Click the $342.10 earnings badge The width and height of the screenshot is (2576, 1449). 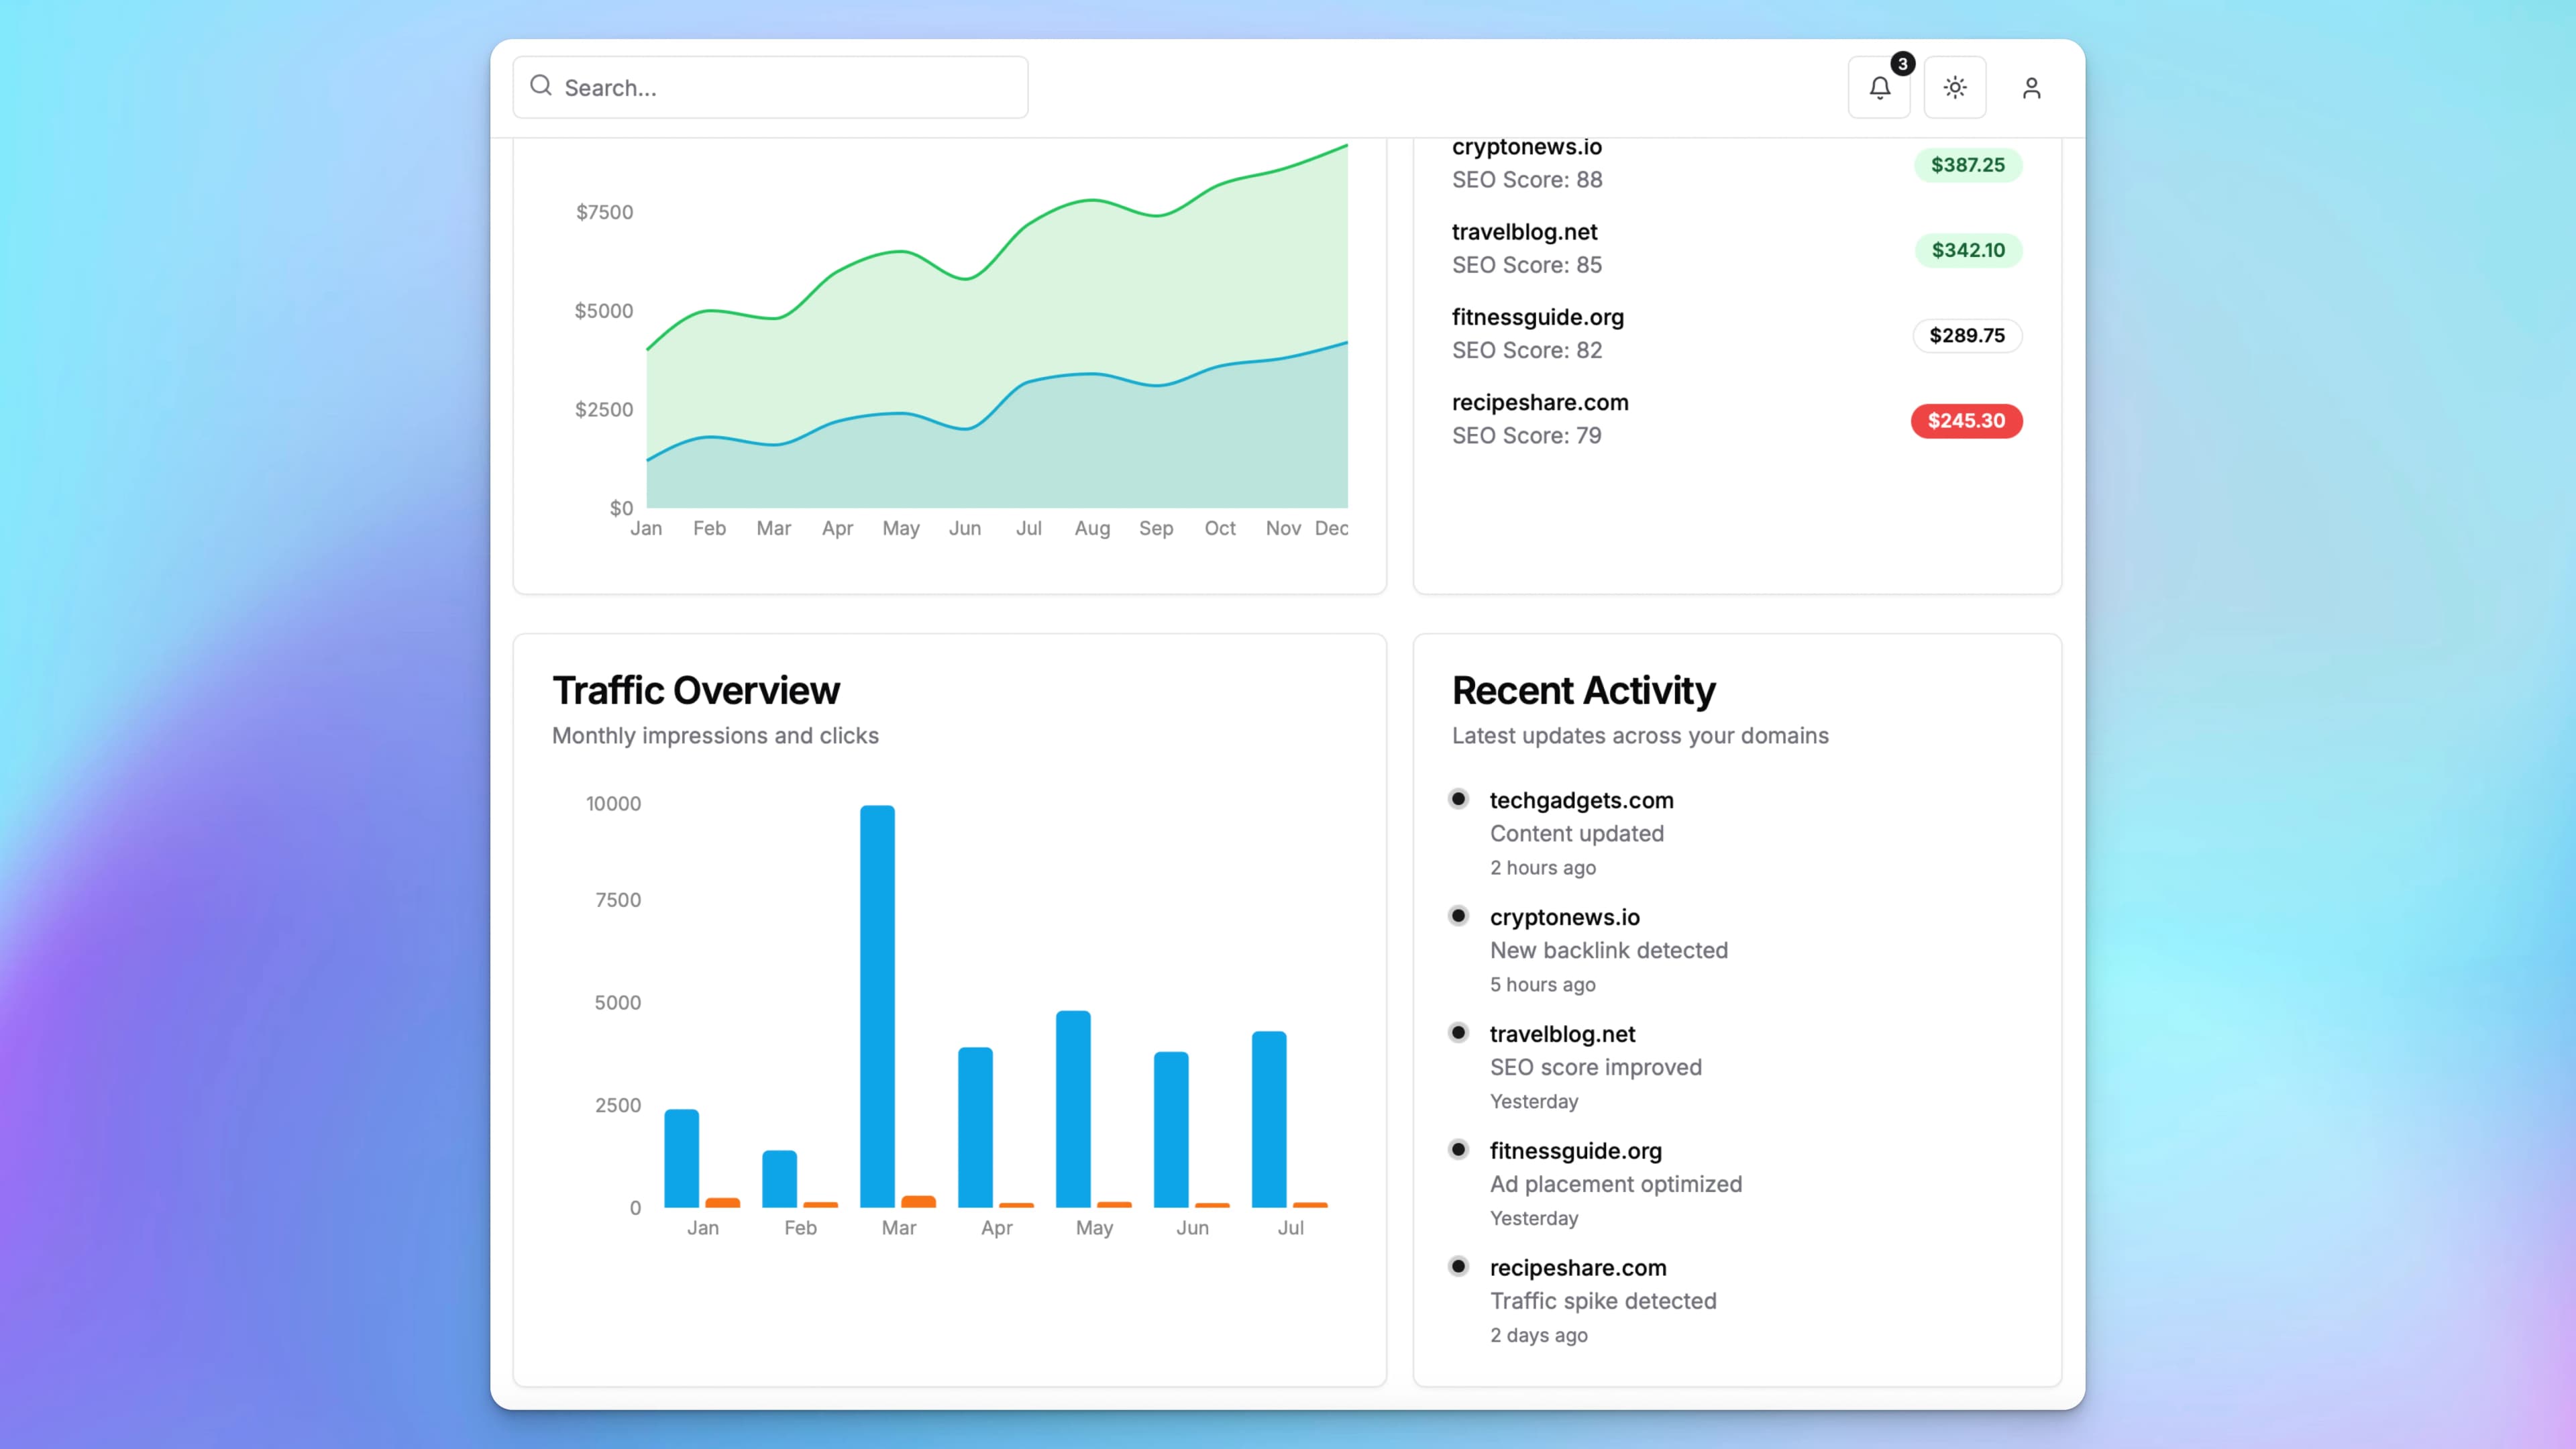click(x=1967, y=250)
